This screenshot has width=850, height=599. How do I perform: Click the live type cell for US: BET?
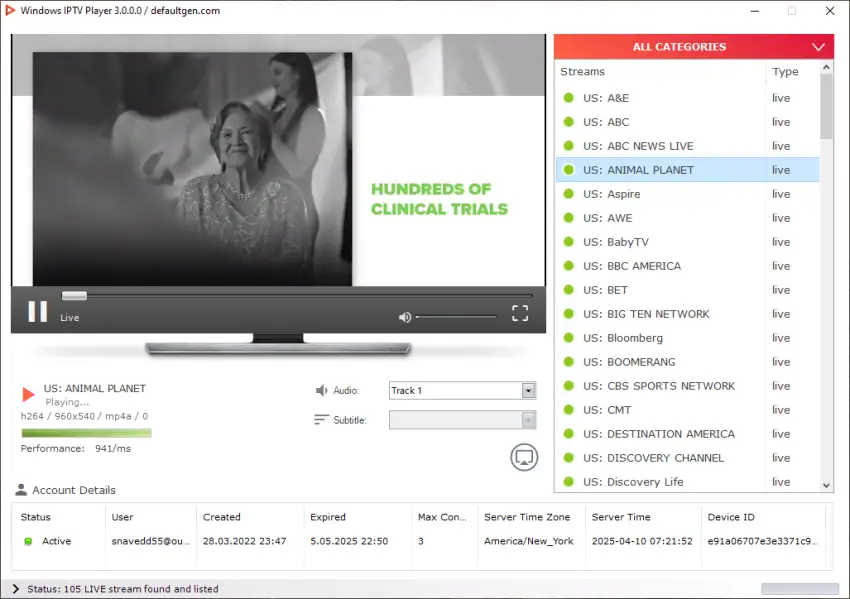pyautogui.click(x=781, y=290)
